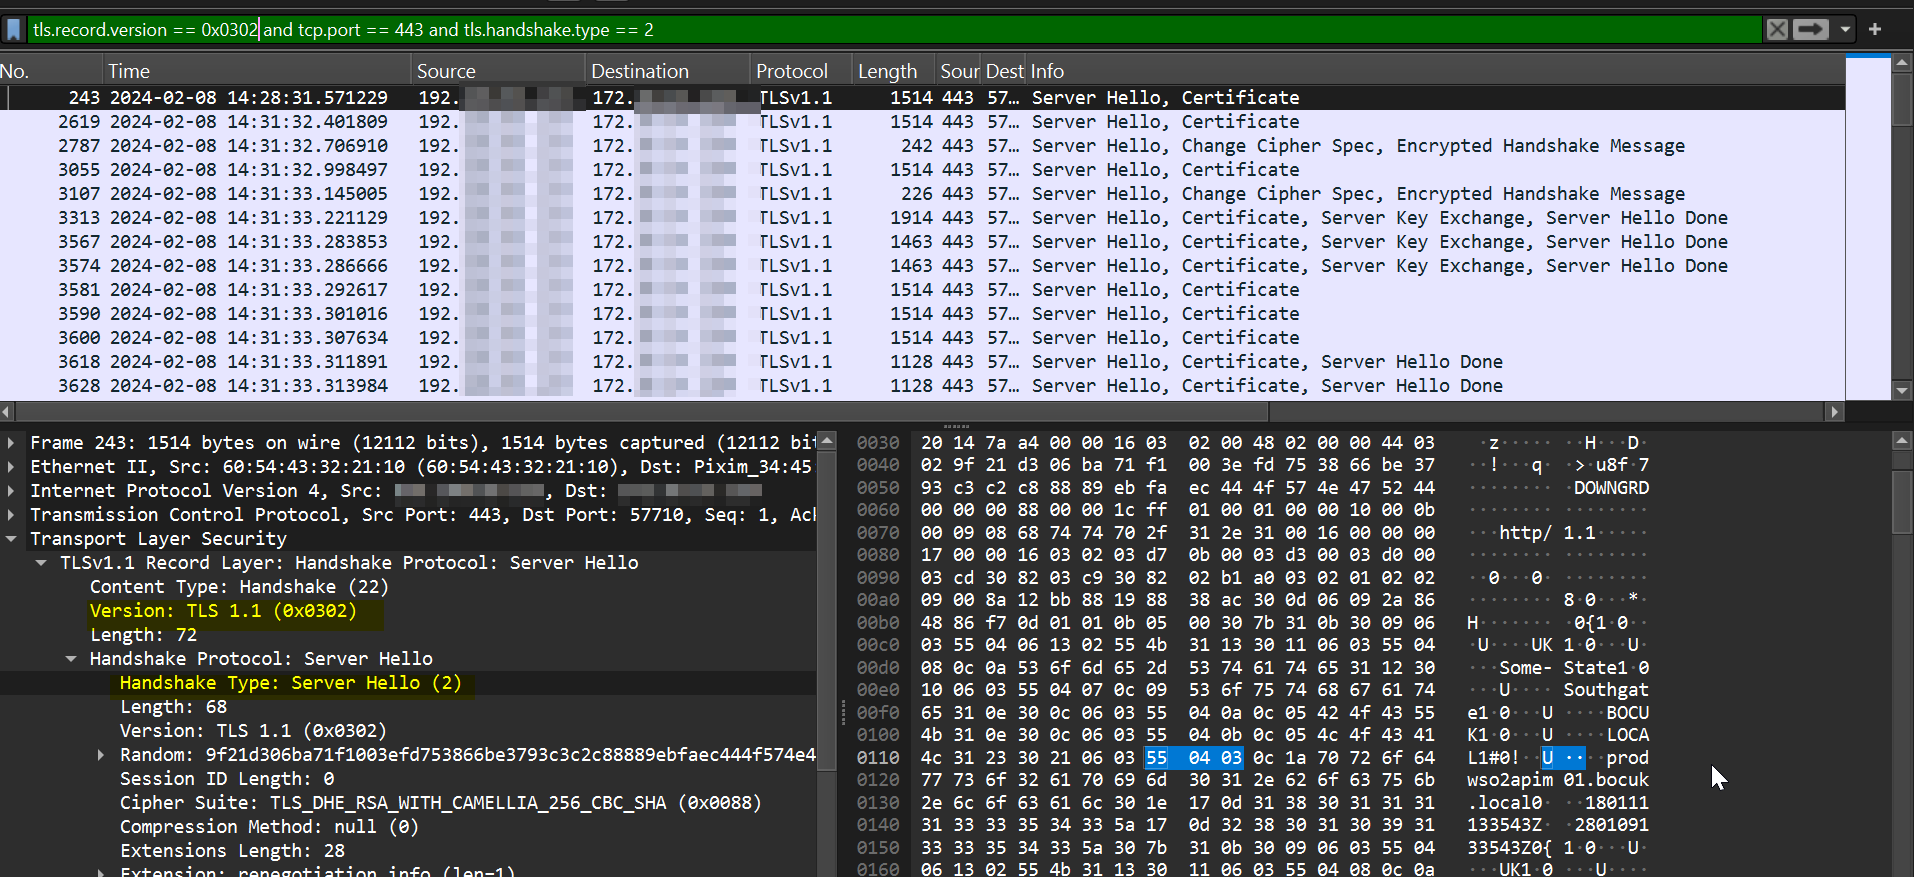Click into the display filter text field
1914x877 pixels.
(x=900, y=30)
